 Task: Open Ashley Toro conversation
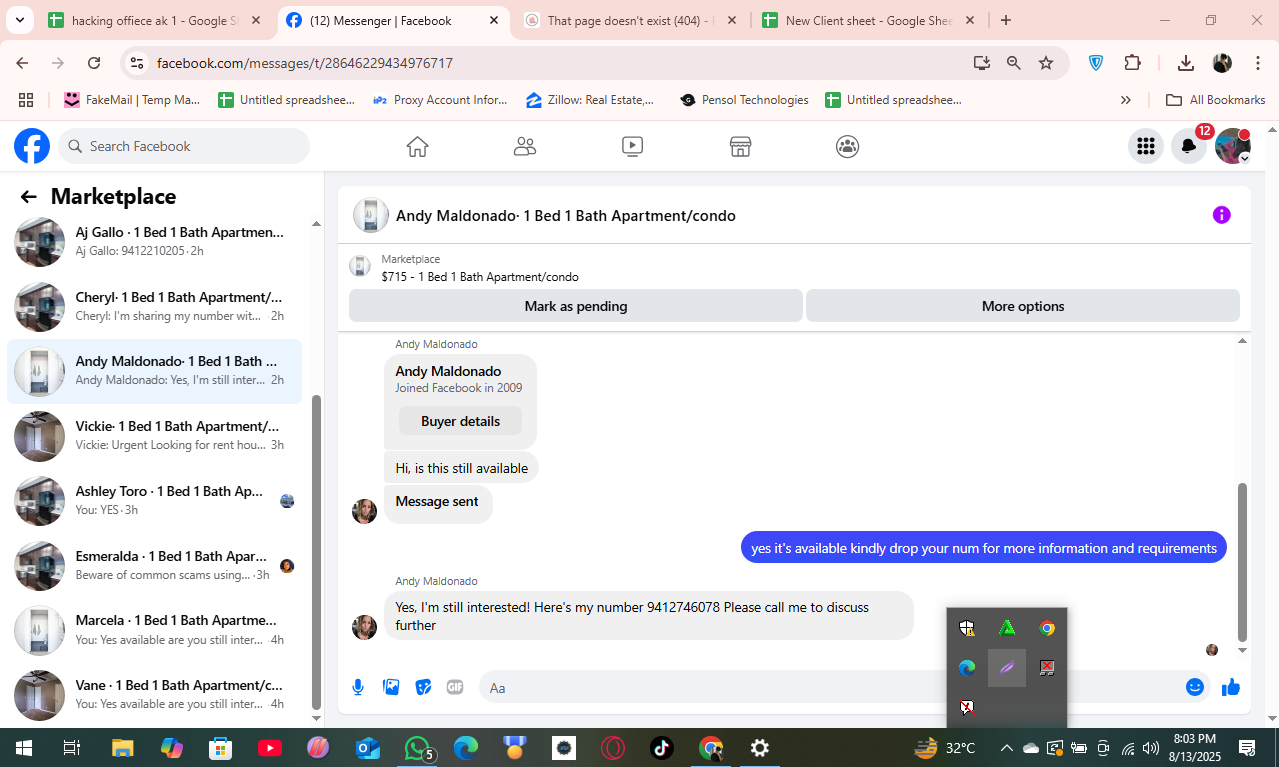point(155,501)
